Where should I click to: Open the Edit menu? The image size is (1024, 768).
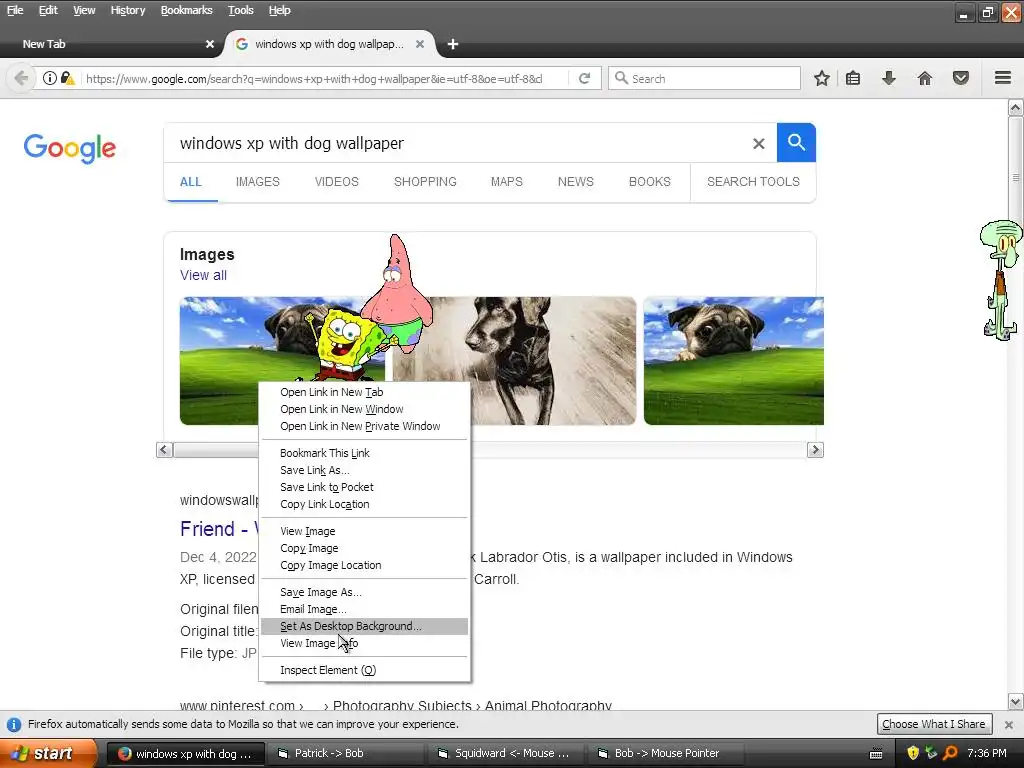point(48,10)
